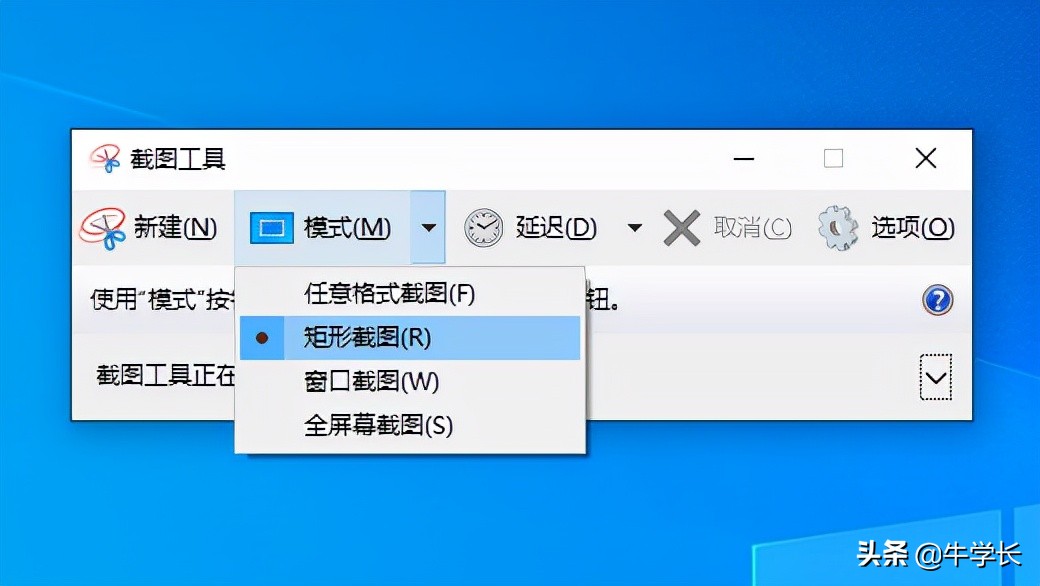Open the dropdown arrow next to 模式

[428, 227]
